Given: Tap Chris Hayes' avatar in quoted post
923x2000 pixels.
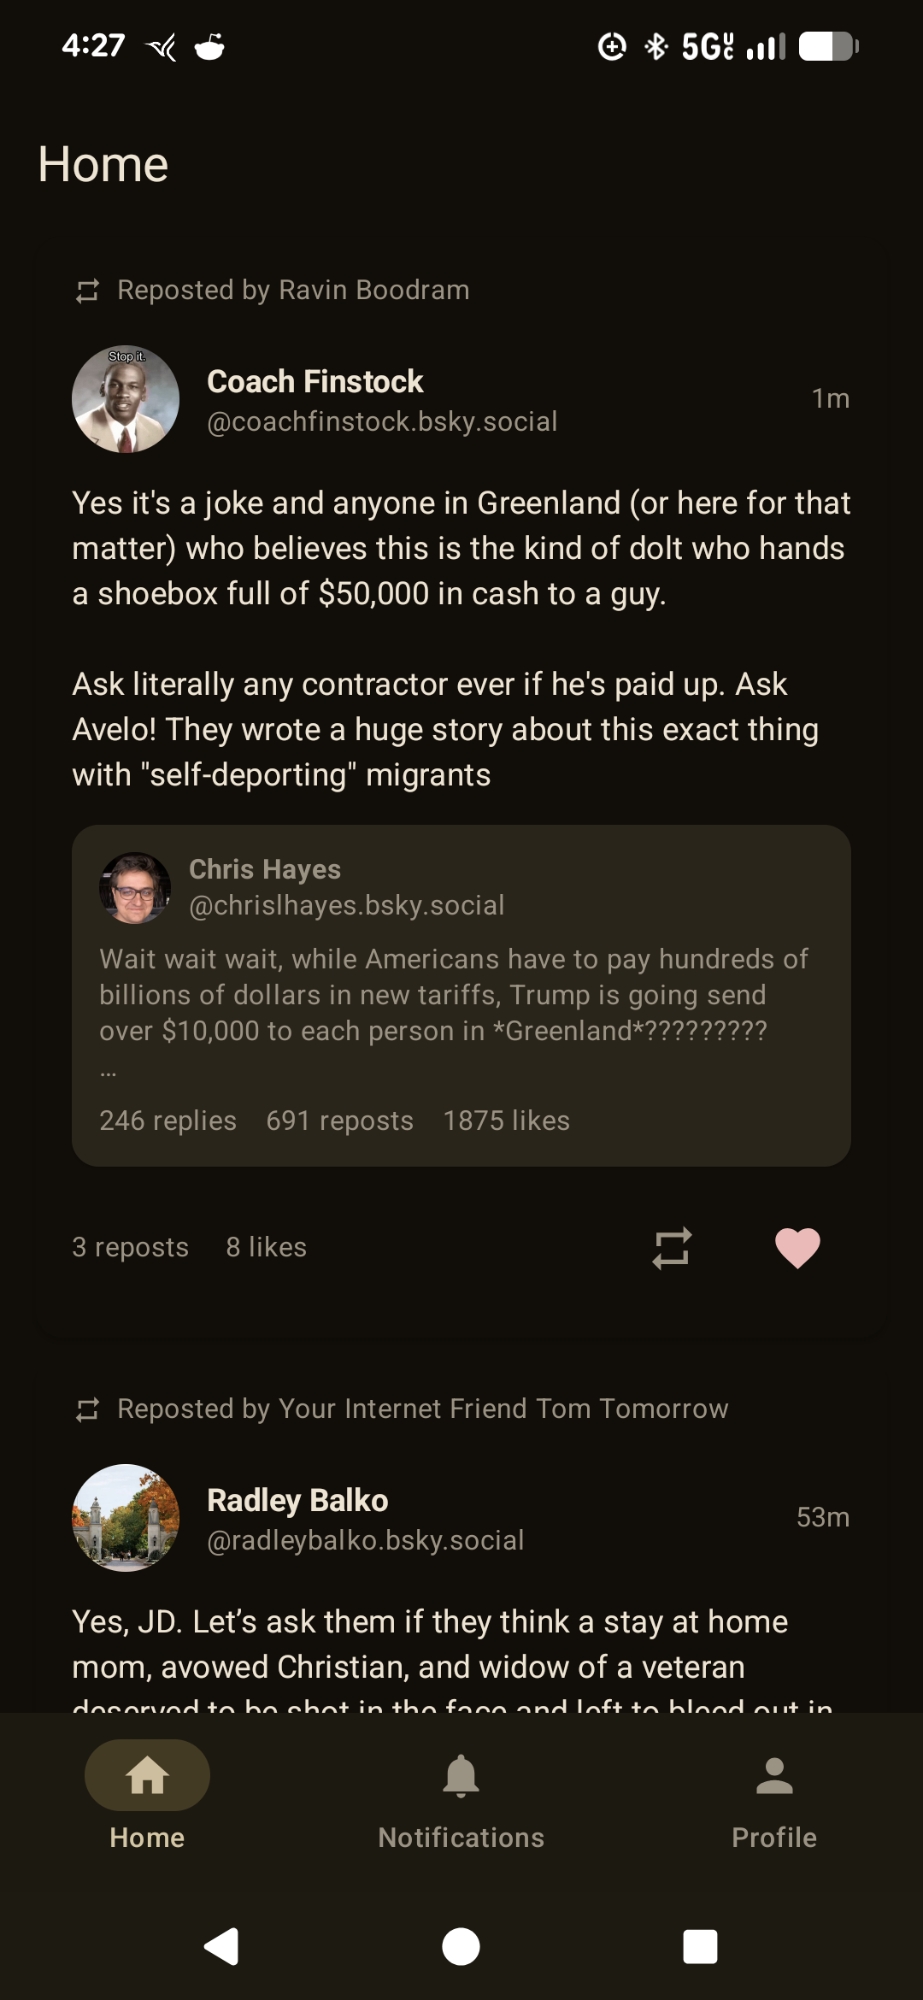Looking at the screenshot, I should [135, 887].
